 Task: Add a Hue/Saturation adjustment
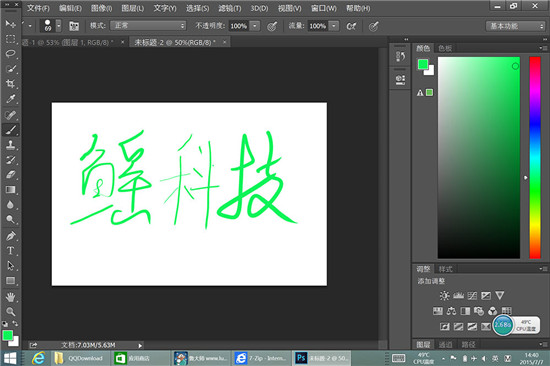[x=437, y=311]
